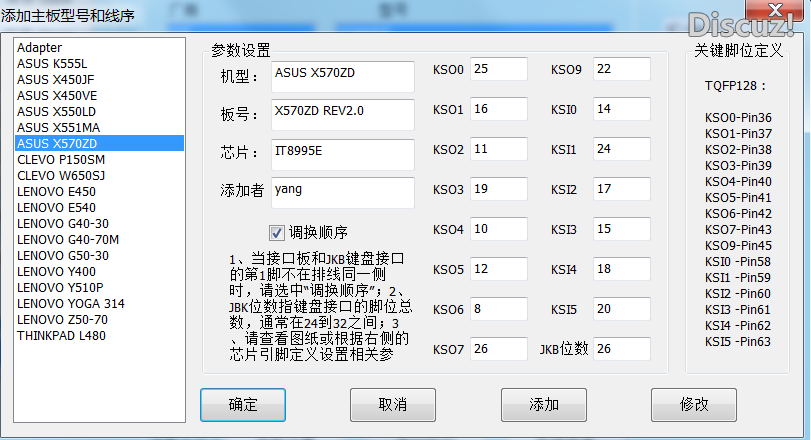Select LENOVO Z50-70 in the list
Viewport: 811px width, 440px height.
pos(99,320)
